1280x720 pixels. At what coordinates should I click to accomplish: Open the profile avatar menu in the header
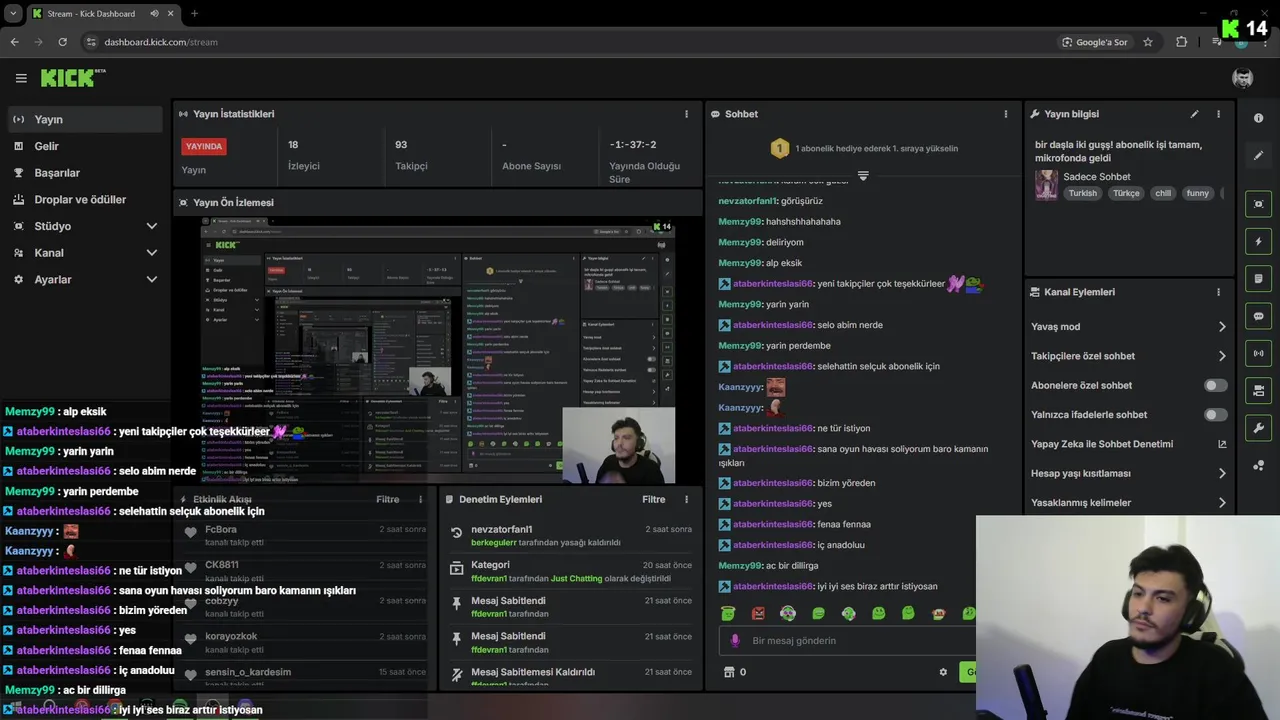1243,78
